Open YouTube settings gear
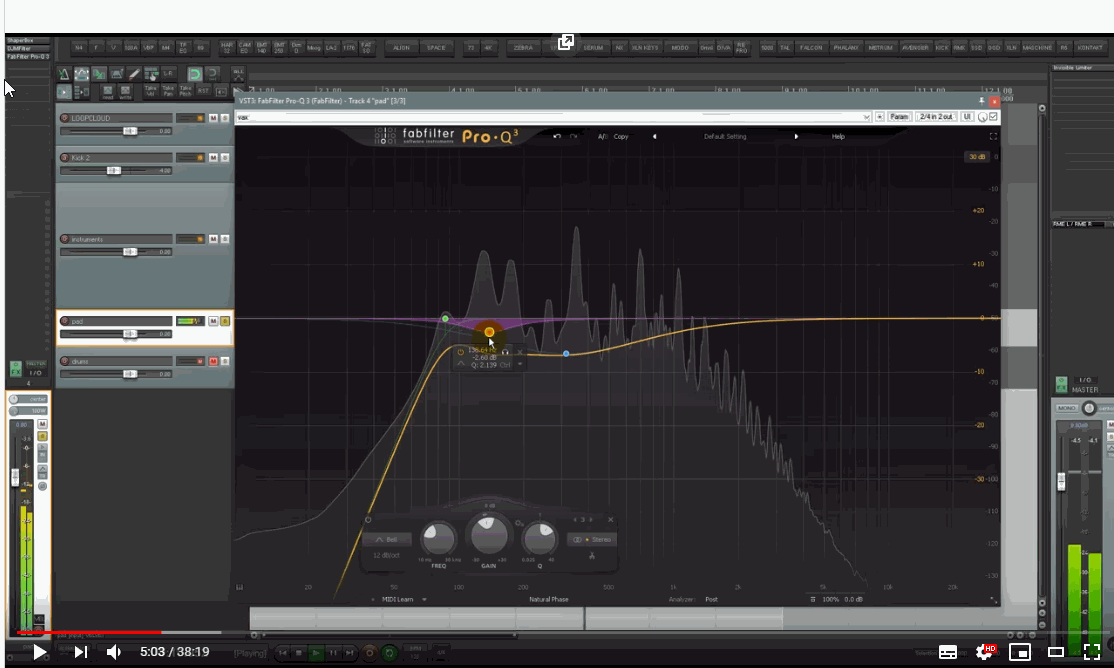 click(x=984, y=652)
